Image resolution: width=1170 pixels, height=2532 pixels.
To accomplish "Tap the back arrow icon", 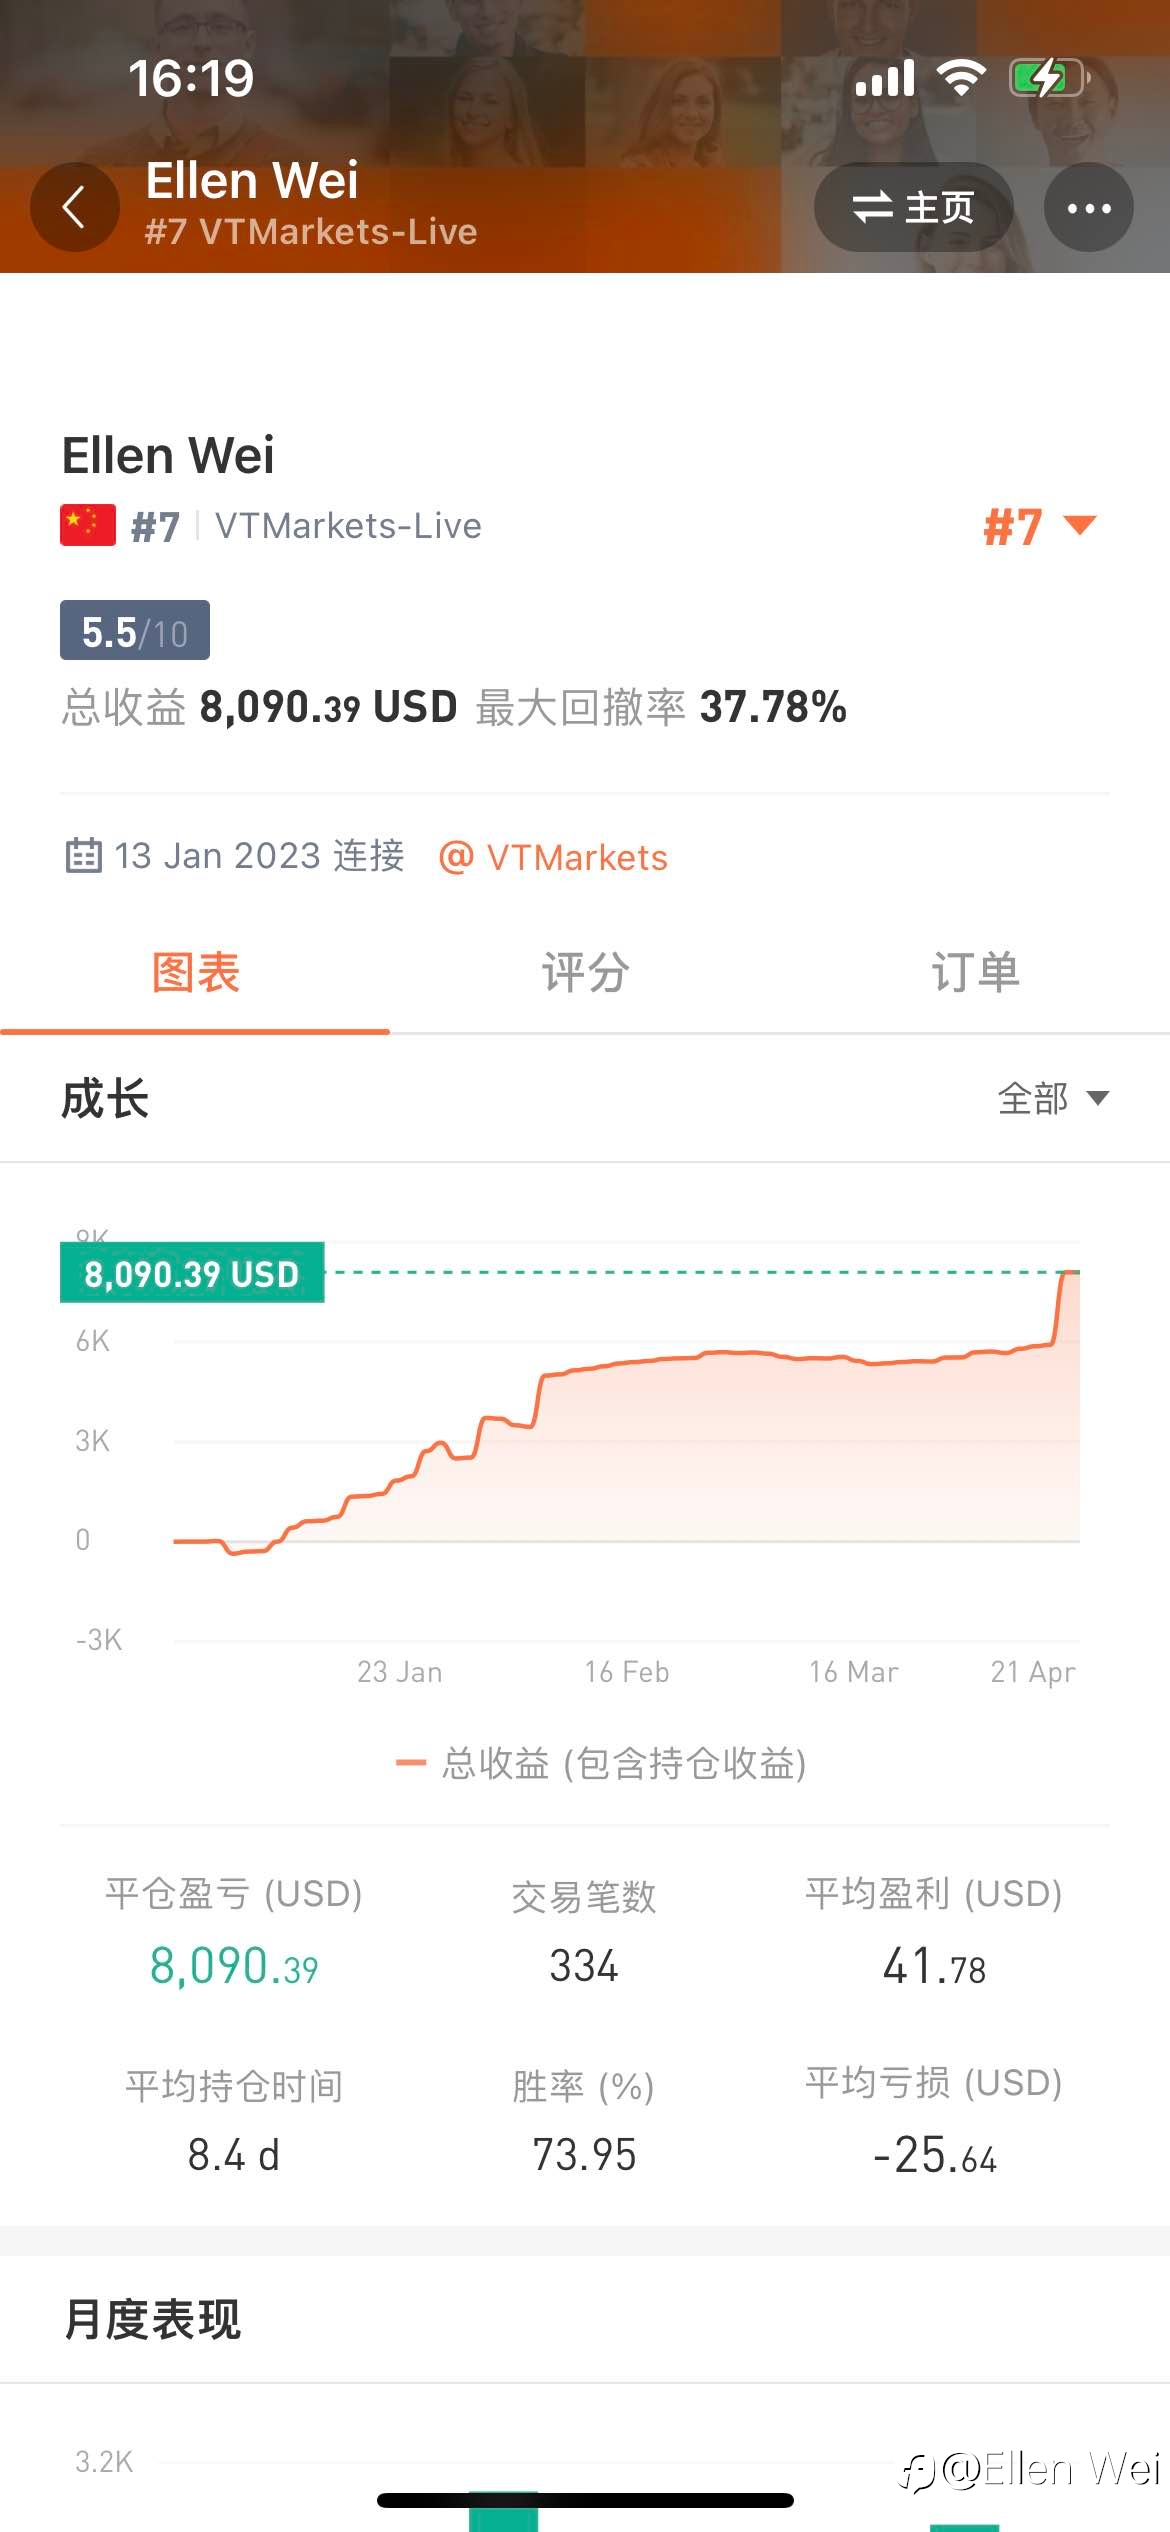I will 75,207.
